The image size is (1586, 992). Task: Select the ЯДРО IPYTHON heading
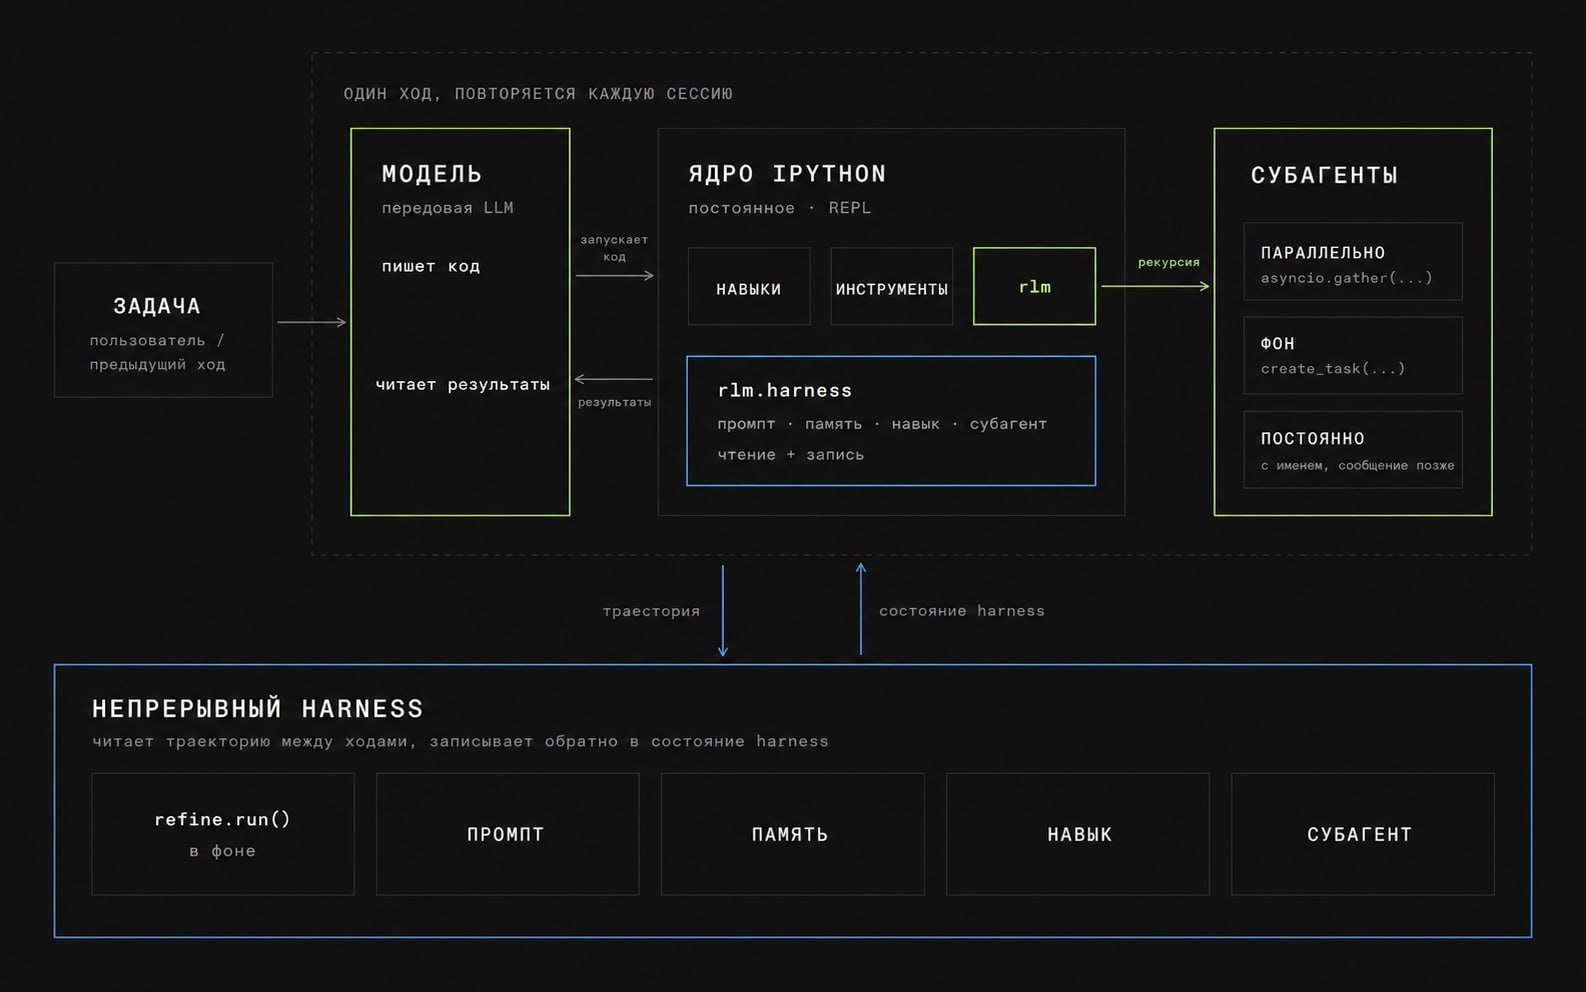787,174
